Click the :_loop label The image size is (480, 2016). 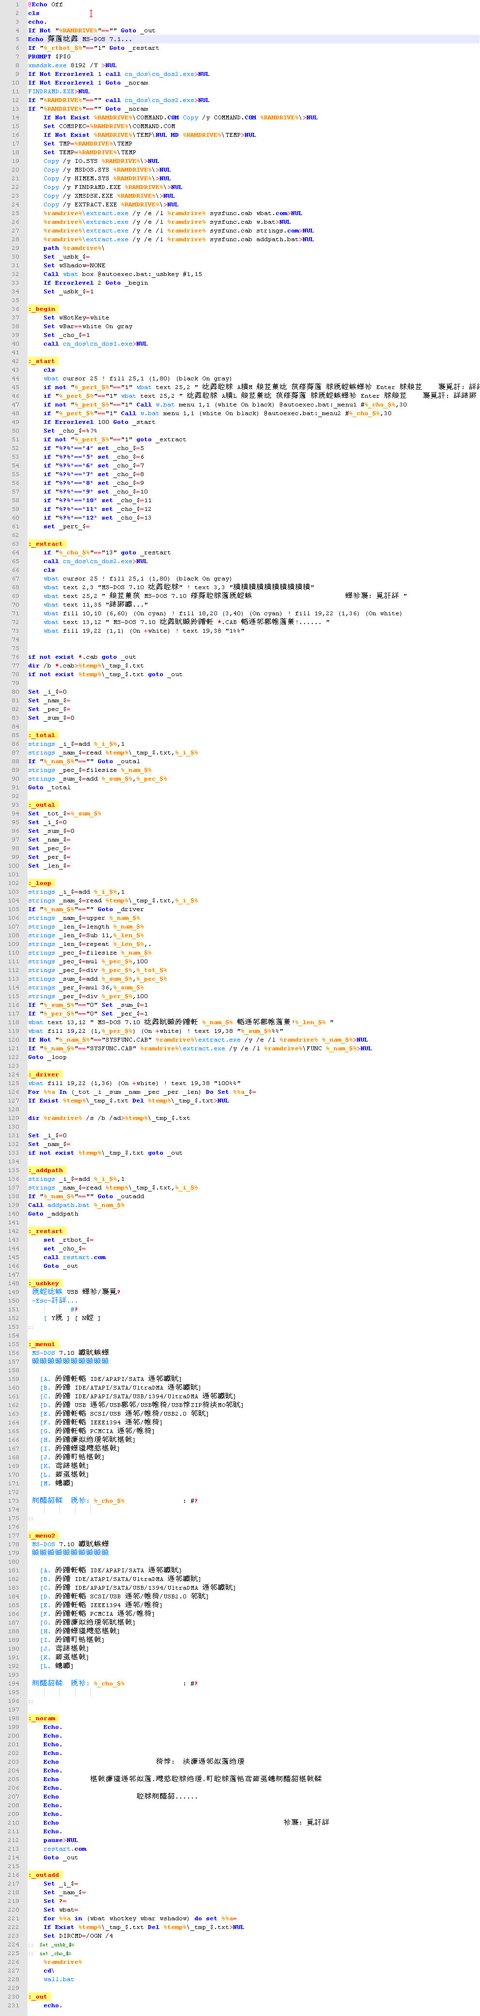pos(40,883)
